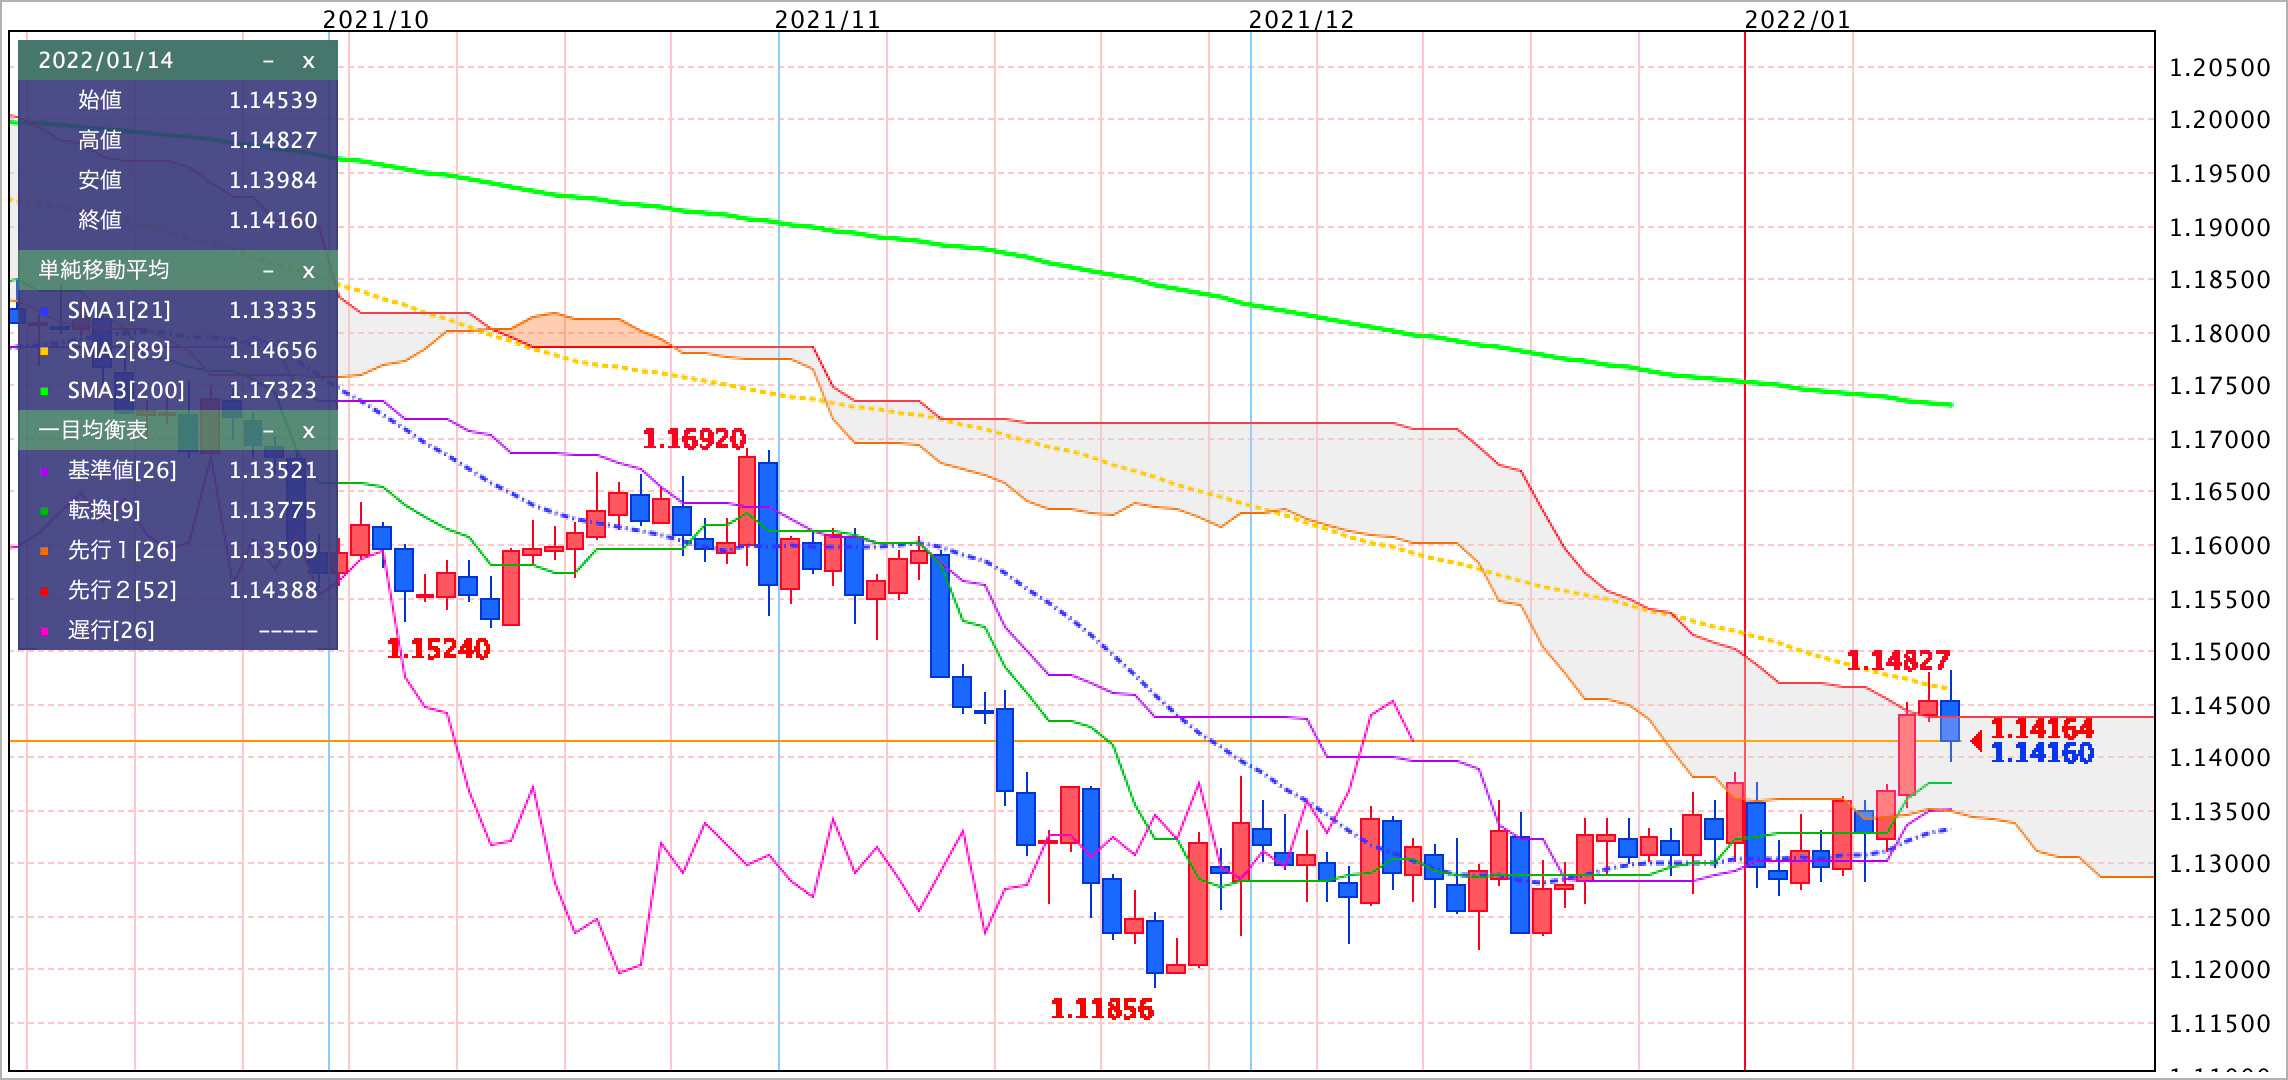2288x1080 pixels.
Task: Click the 高値 value 1.14827
Action: (273, 140)
